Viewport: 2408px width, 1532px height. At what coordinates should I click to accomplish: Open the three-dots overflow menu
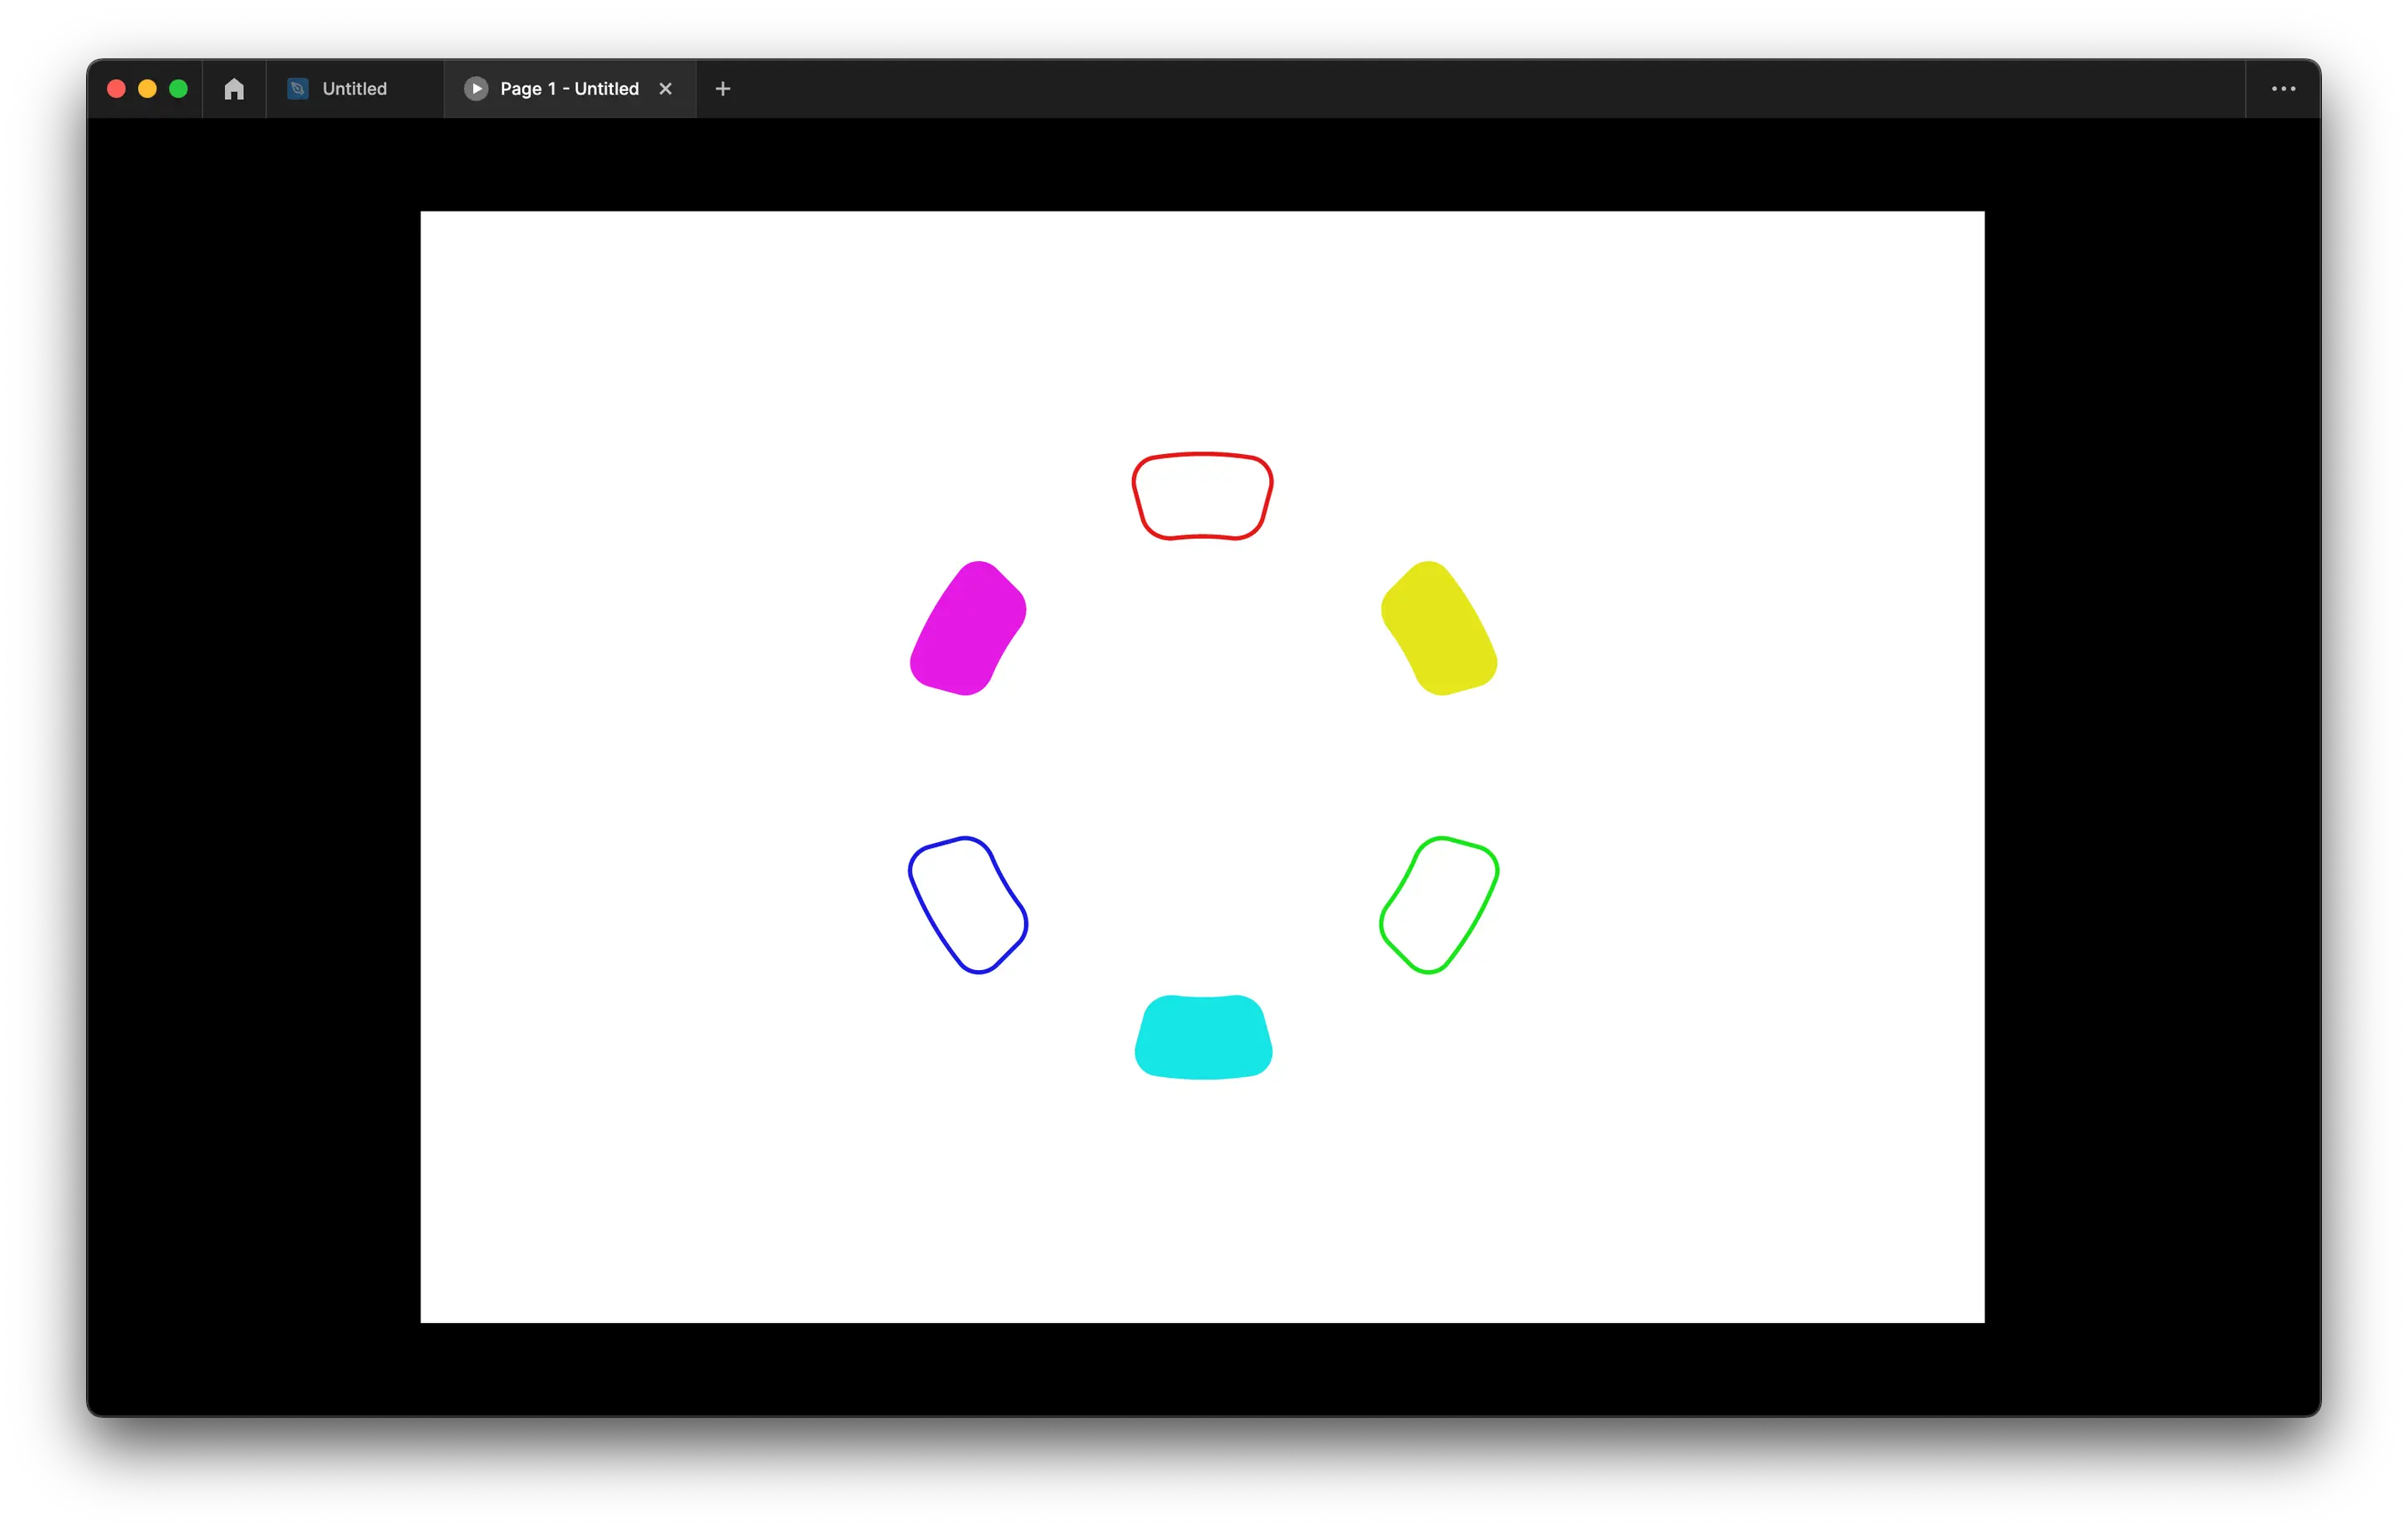point(2283,89)
